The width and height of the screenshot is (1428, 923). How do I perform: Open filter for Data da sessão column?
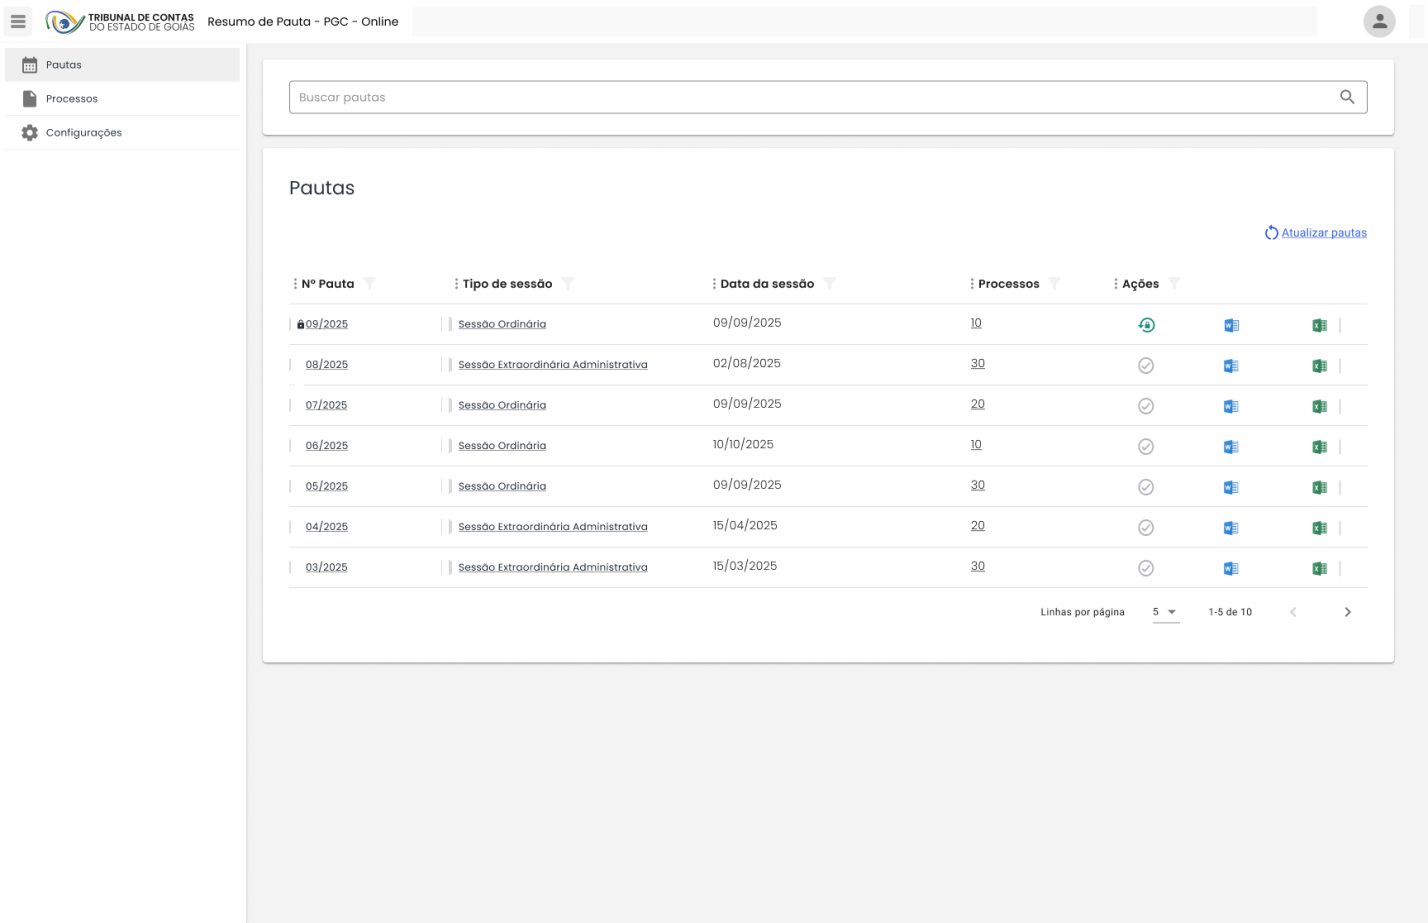pos(829,284)
